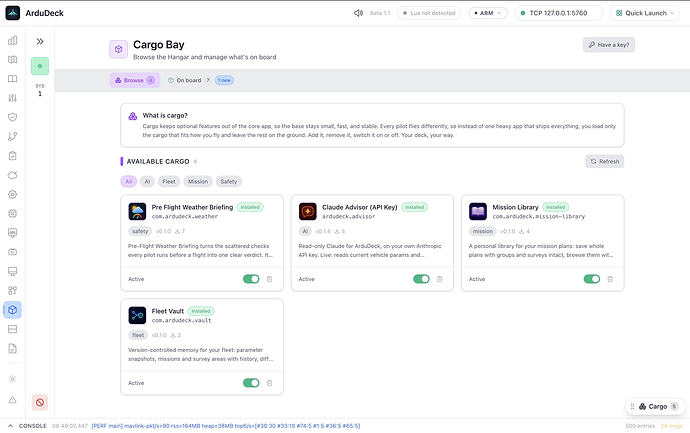Screen dimensions: 690x433
Task: Click the Have a key? button
Action: 609,45
